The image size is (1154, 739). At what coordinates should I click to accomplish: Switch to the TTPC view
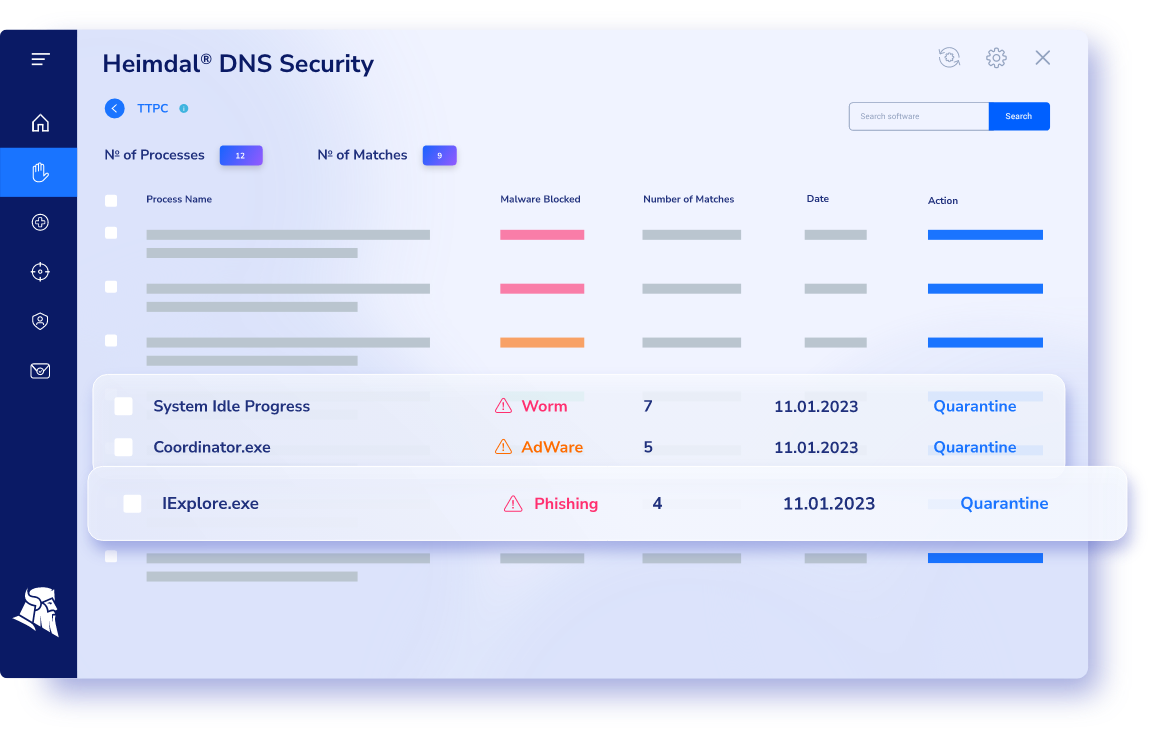coord(152,108)
